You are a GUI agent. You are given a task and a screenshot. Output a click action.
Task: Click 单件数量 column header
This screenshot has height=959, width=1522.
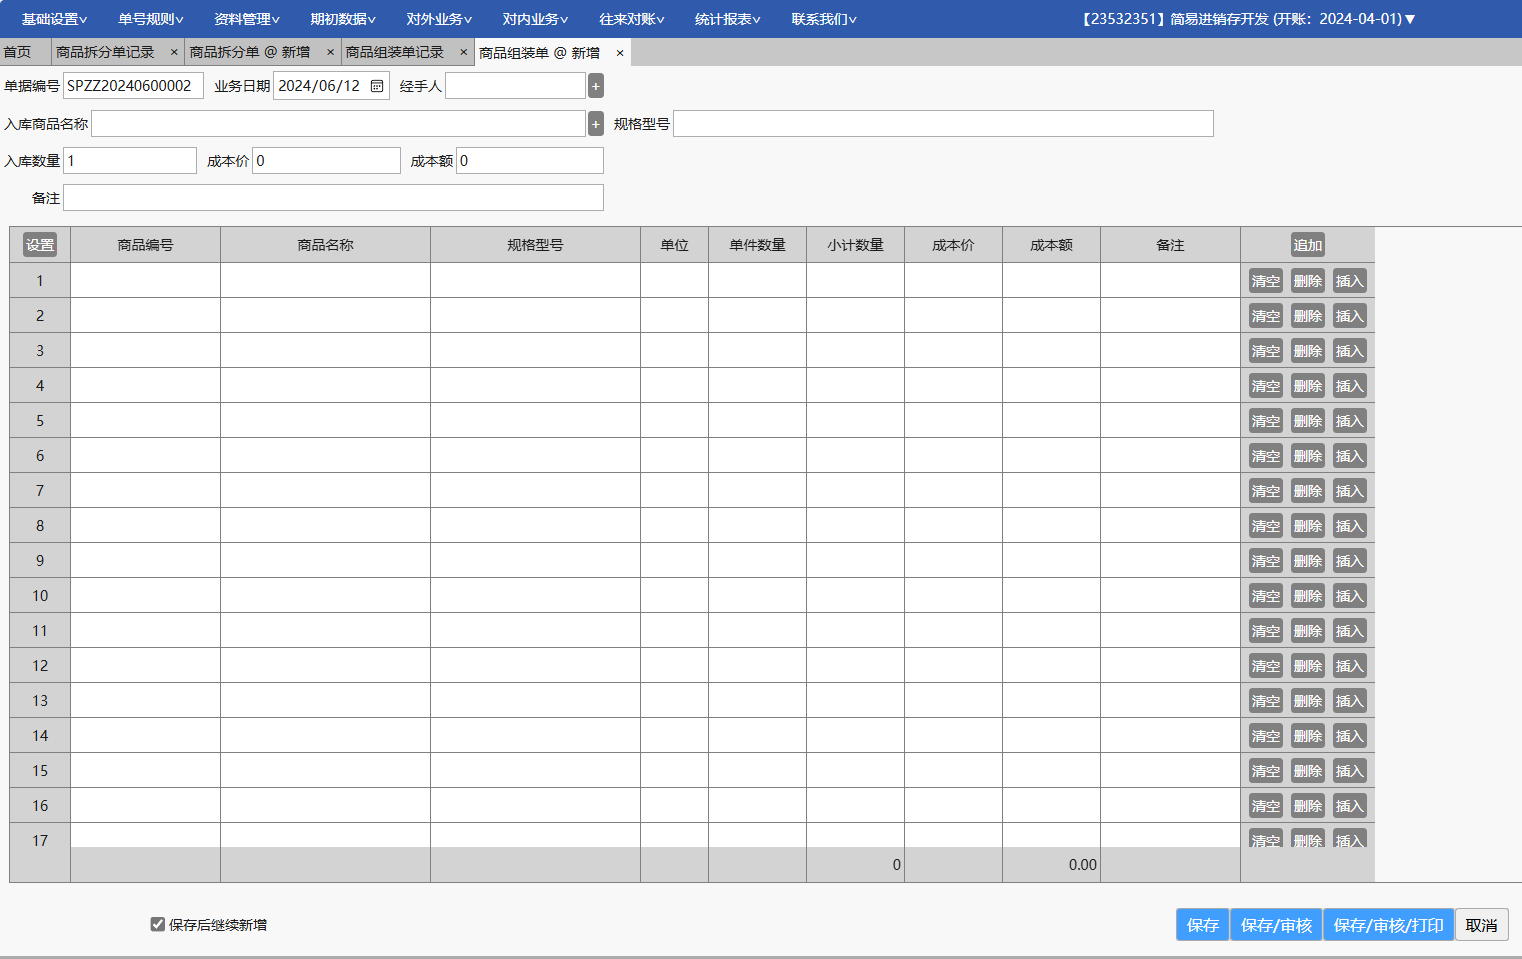[x=757, y=245]
